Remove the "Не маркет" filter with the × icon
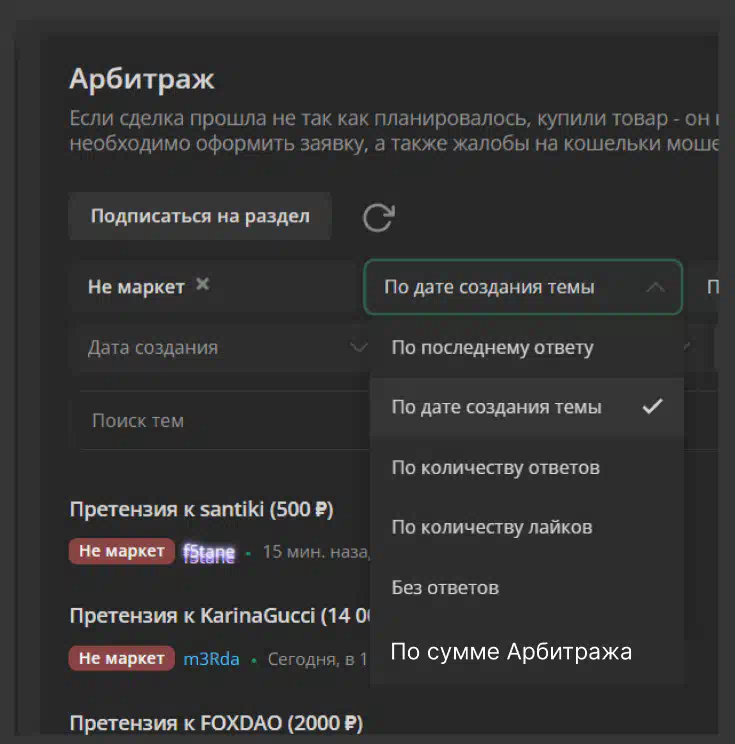Image resolution: width=735 pixels, height=744 pixels. point(203,285)
